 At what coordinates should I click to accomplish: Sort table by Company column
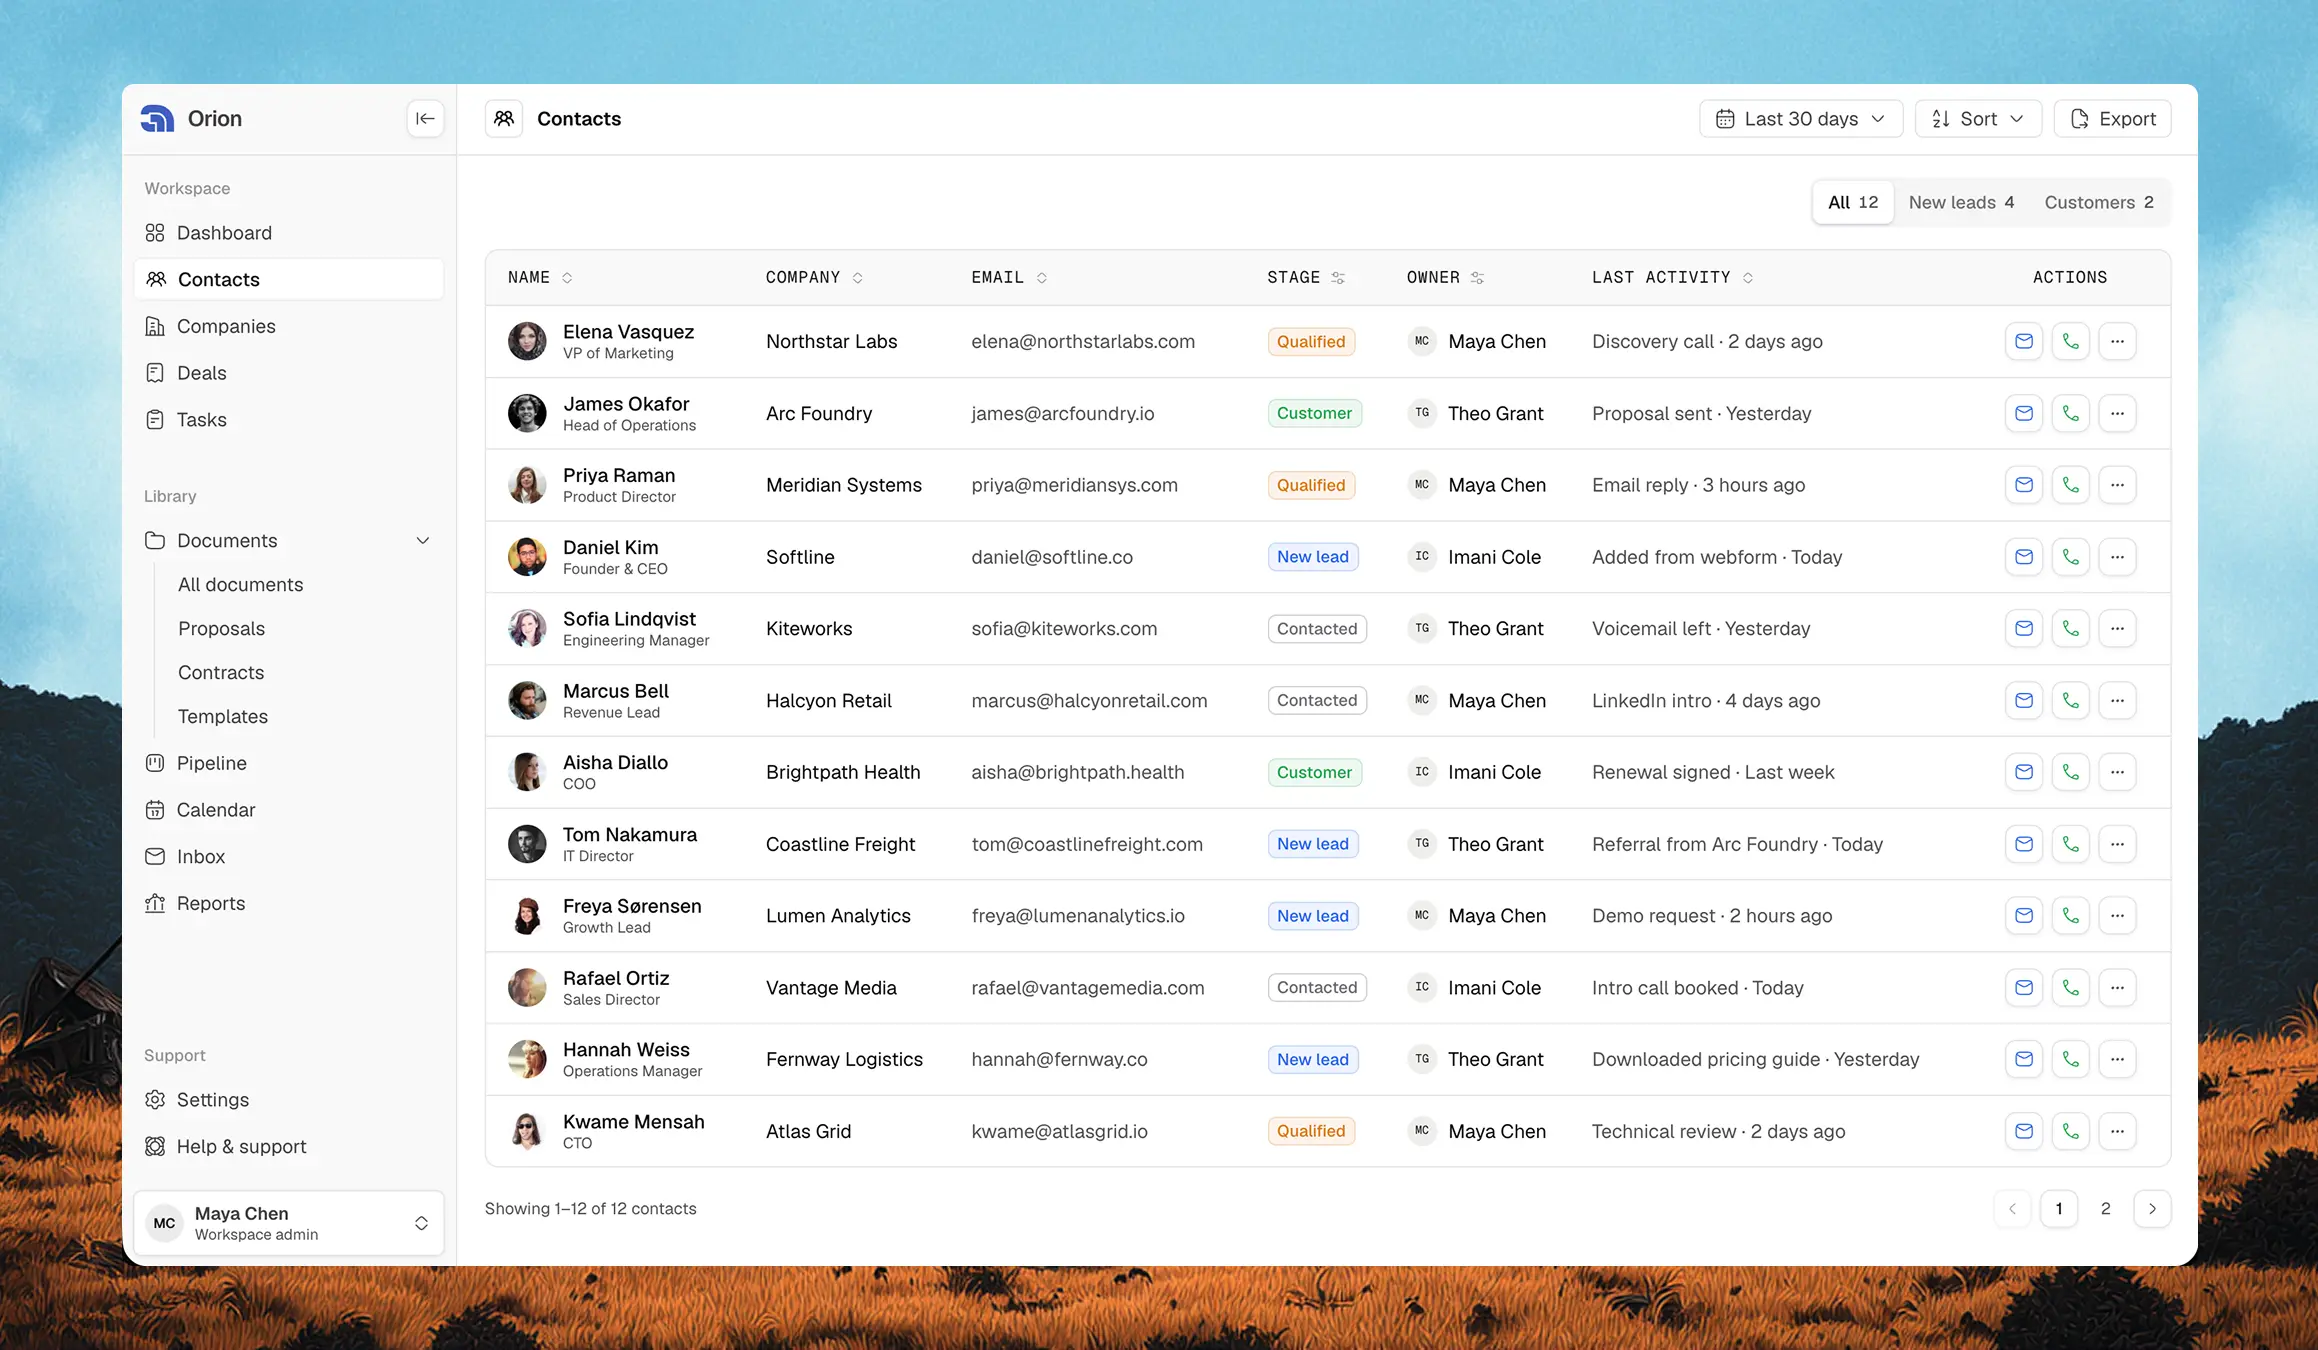click(857, 278)
